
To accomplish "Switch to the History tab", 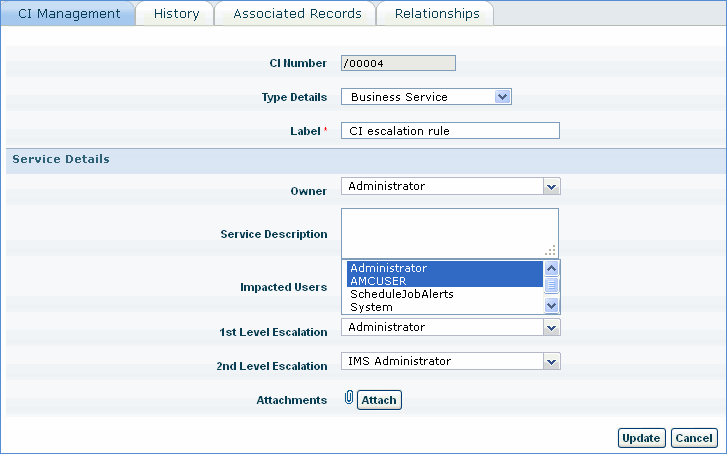I will 176,14.
